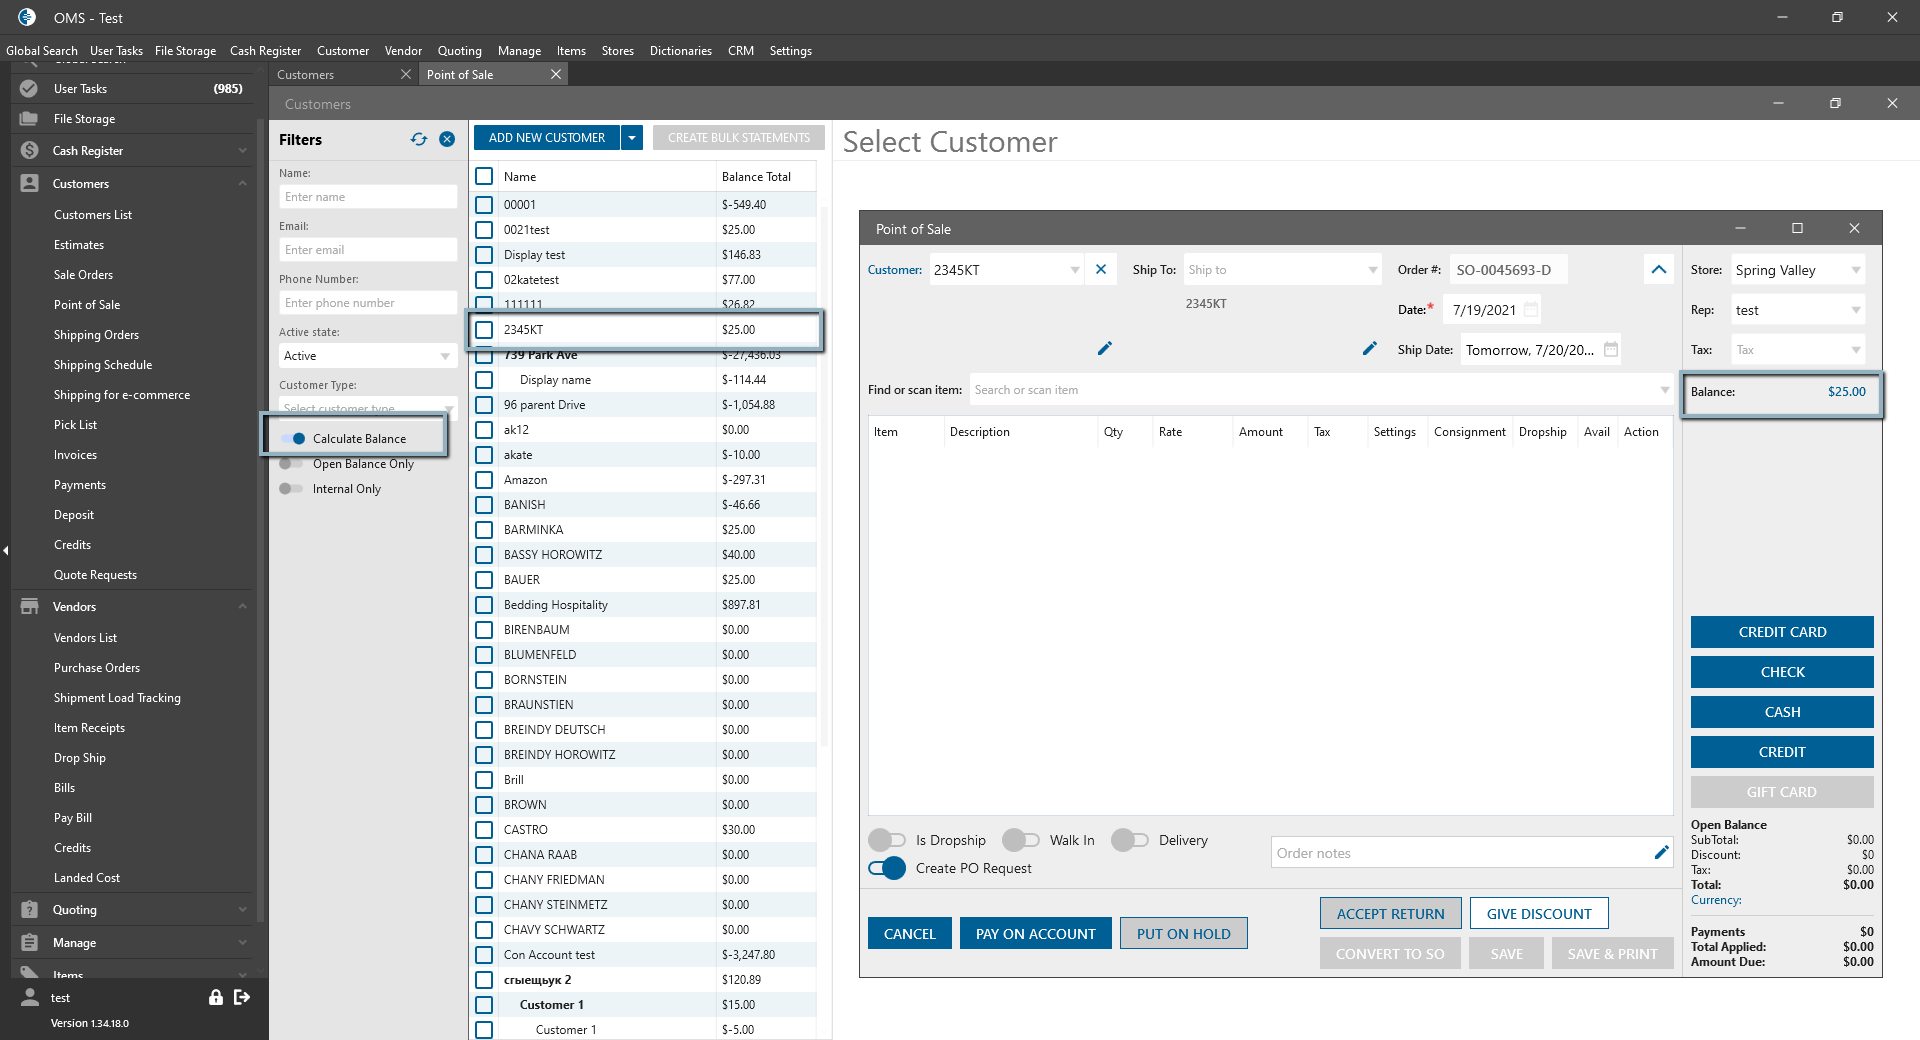Click the lock icon near username
This screenshot has height=1040, width=1920.
[215, 997]
